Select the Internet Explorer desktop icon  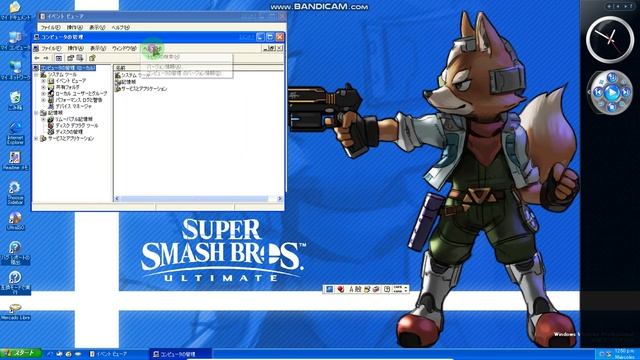coord(15,133)
